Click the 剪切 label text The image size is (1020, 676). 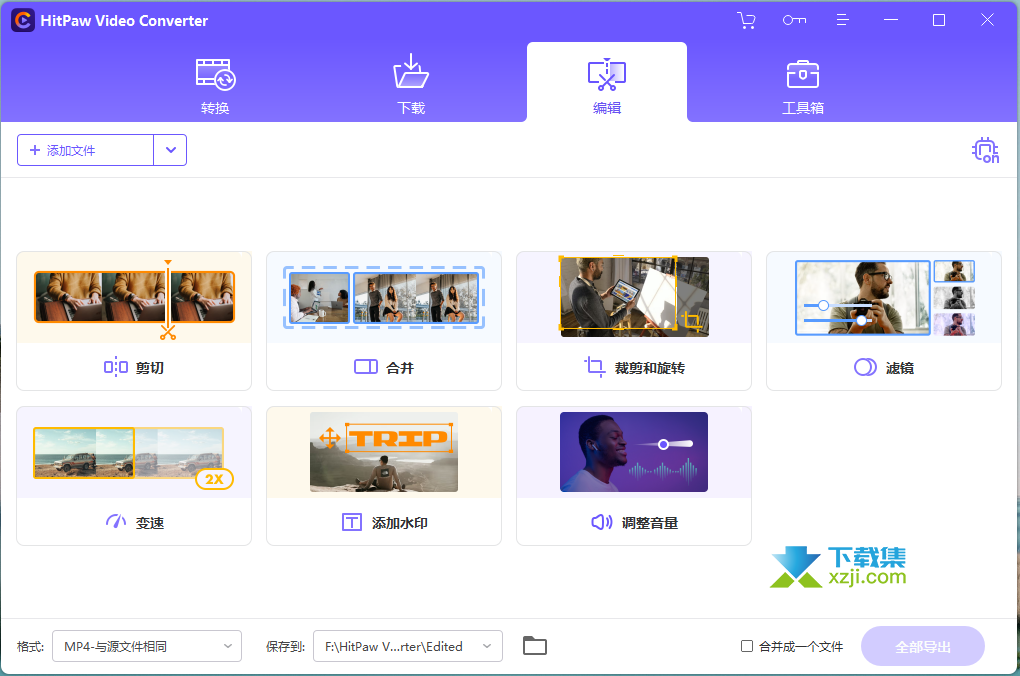[x=150, y=368]
